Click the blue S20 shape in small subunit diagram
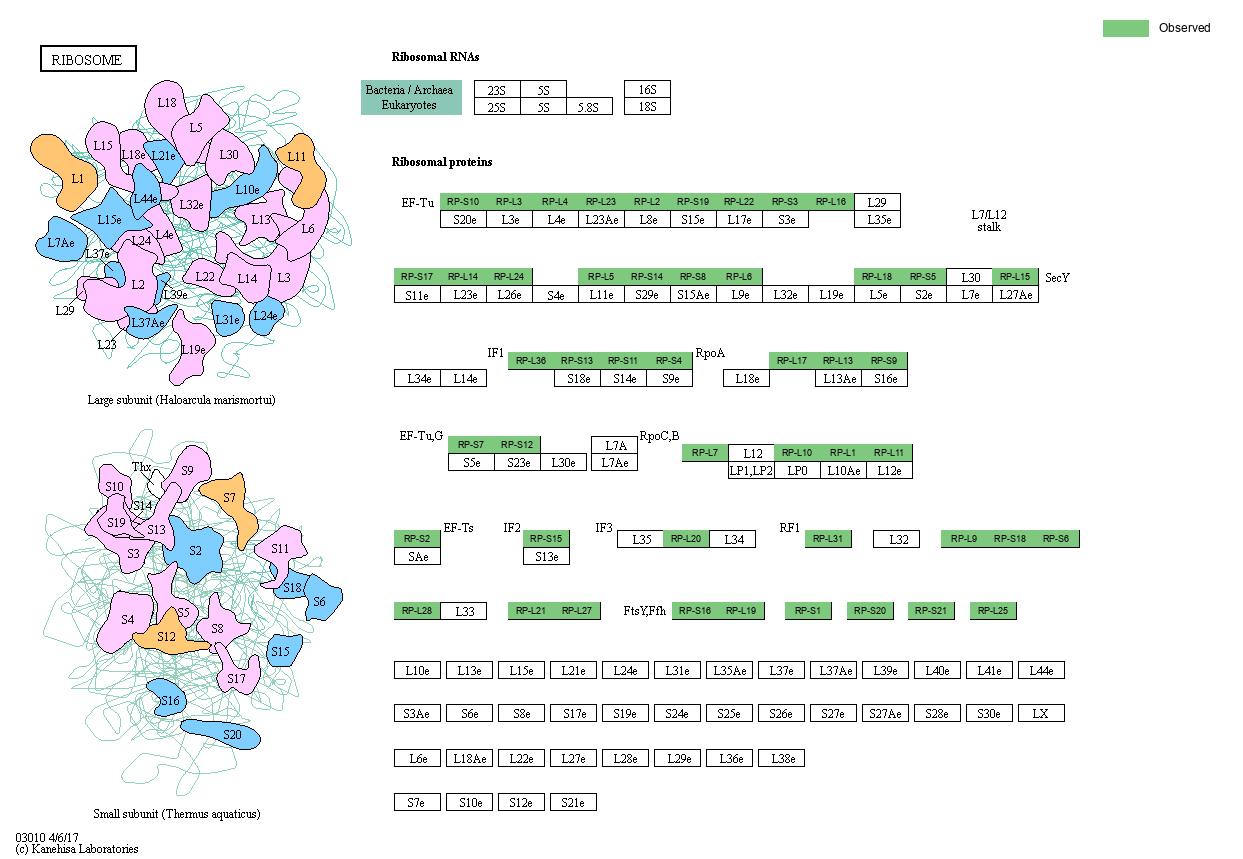This screenshot has height=859, width=1243. [x=222, y=734]
